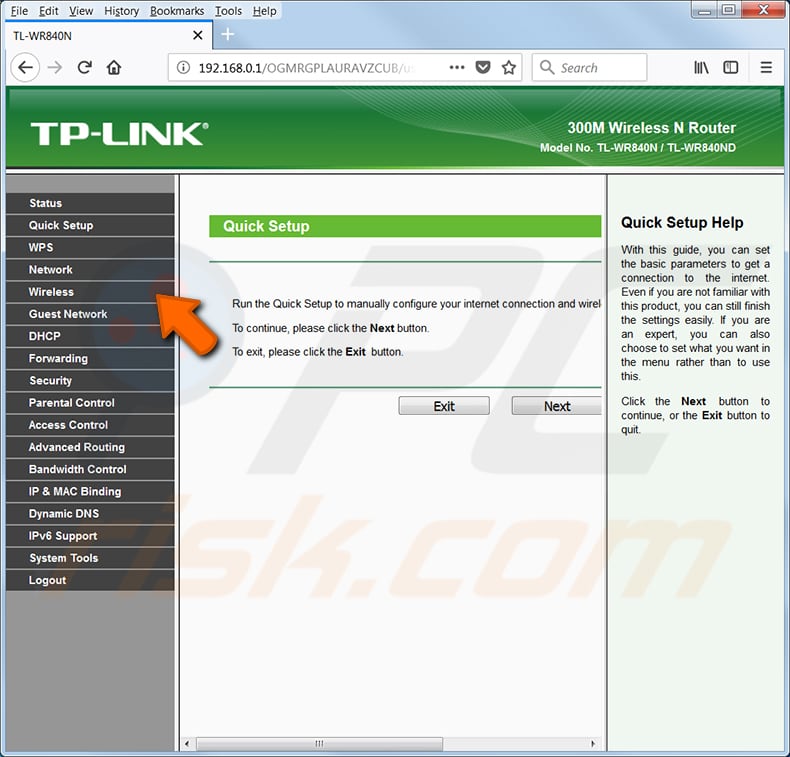790x757 pixels.
Task: Open the Firefox hamburger menu
Action: [766, 68]
